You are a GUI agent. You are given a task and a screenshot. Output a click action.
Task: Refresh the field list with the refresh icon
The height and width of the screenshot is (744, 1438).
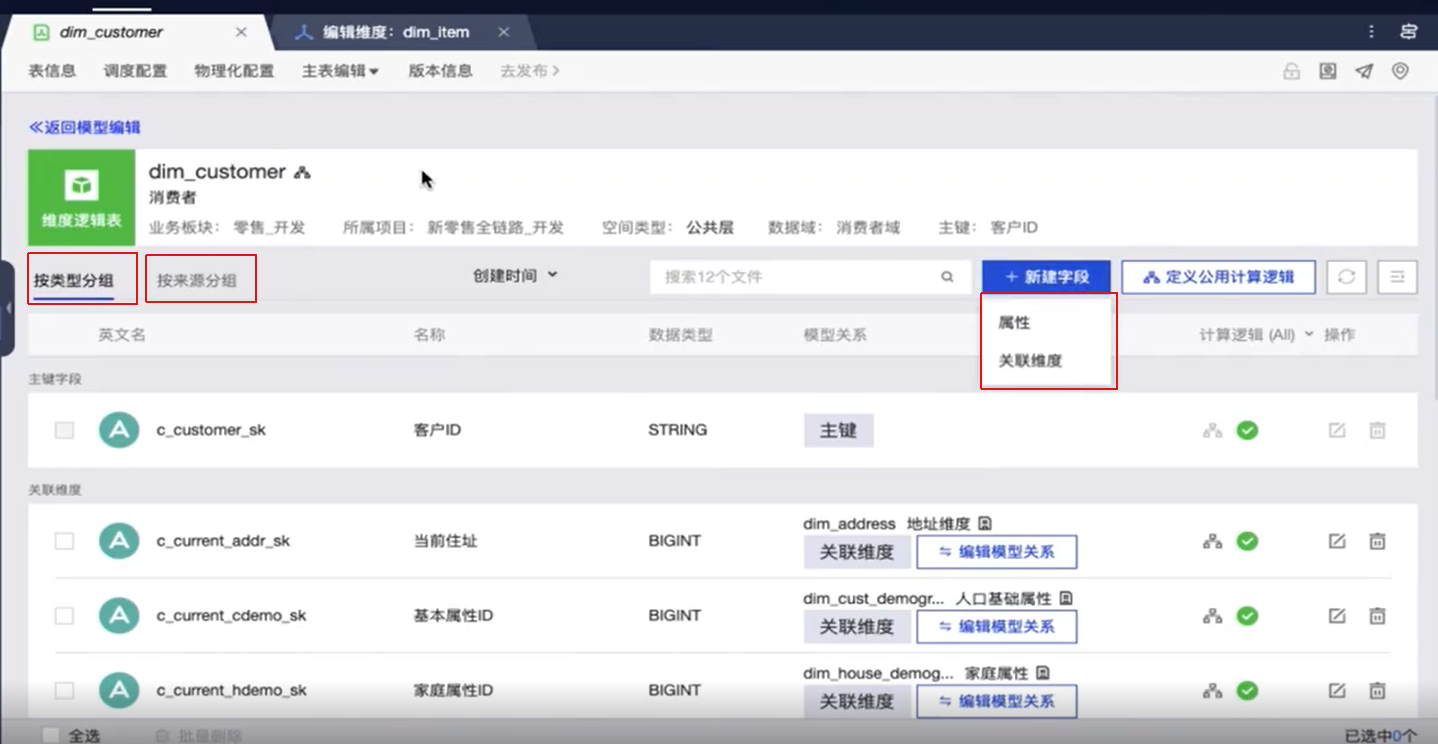pyautogui.click(x=1346, y=277)
